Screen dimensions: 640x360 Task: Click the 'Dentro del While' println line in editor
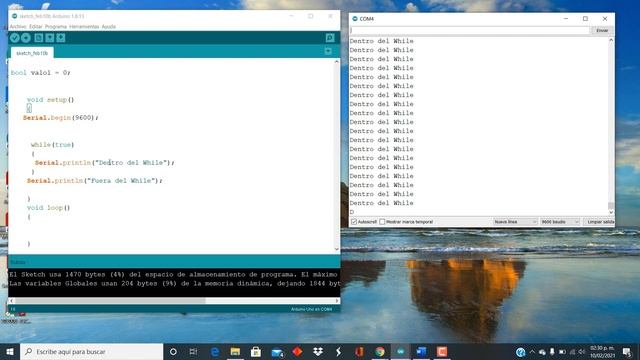tap(104, 162)
